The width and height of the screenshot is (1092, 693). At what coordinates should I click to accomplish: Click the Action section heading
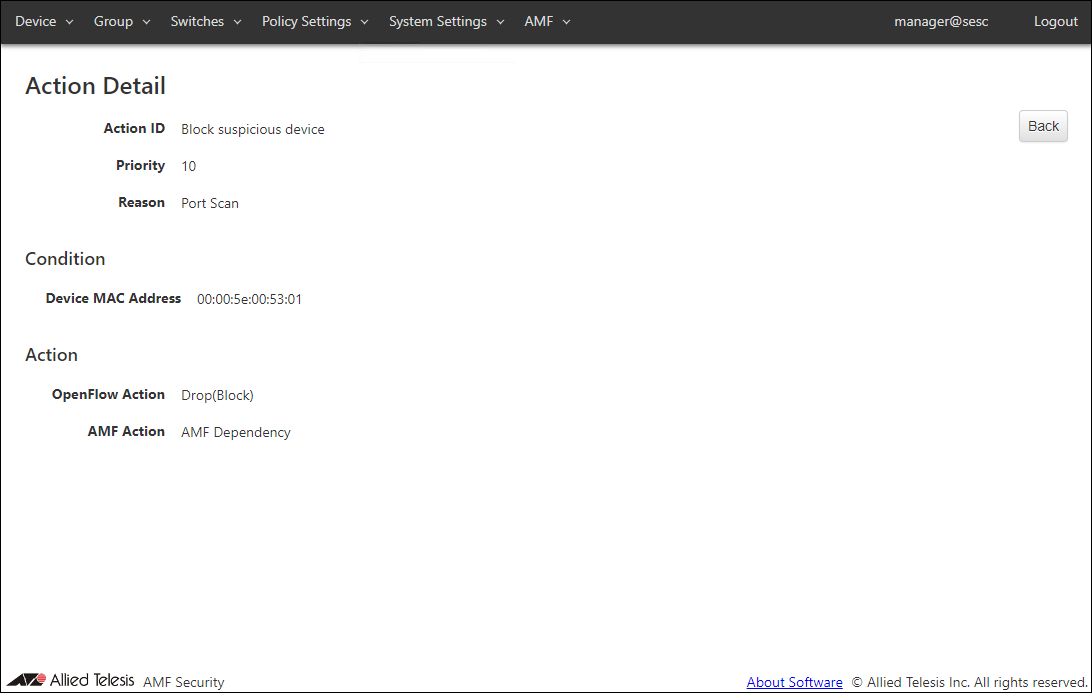point(52,355)
